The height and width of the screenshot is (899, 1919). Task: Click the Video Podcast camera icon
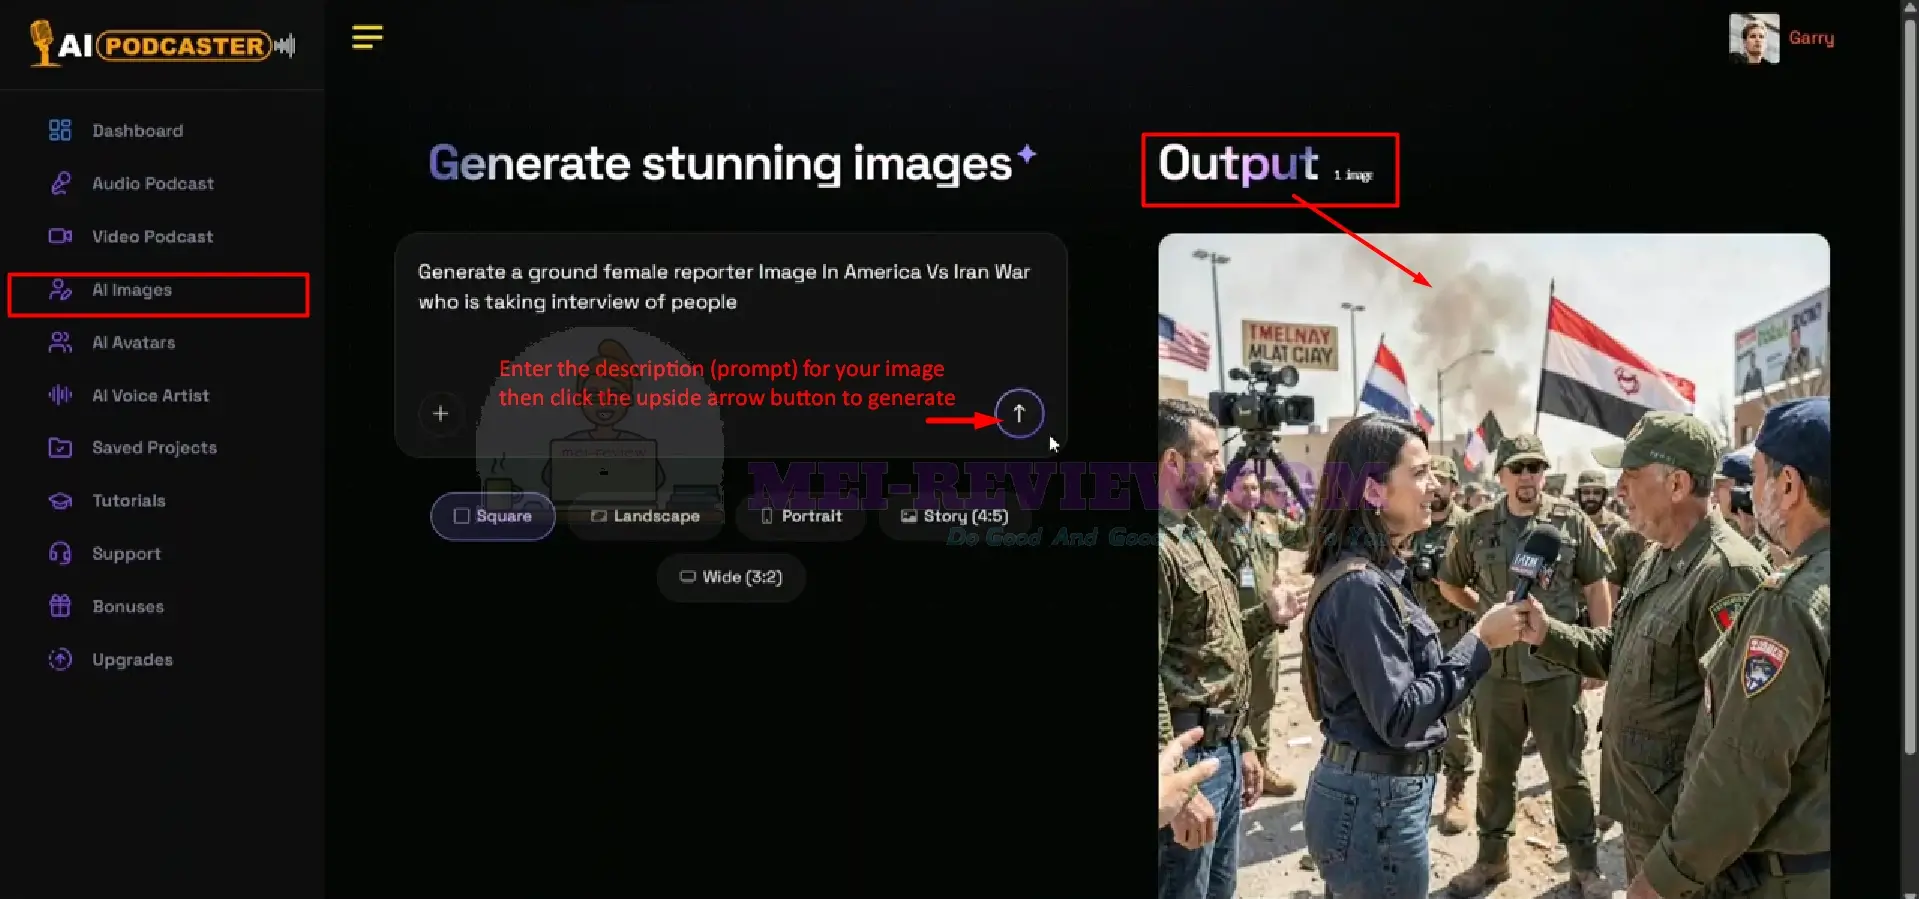tap(60, 236)
